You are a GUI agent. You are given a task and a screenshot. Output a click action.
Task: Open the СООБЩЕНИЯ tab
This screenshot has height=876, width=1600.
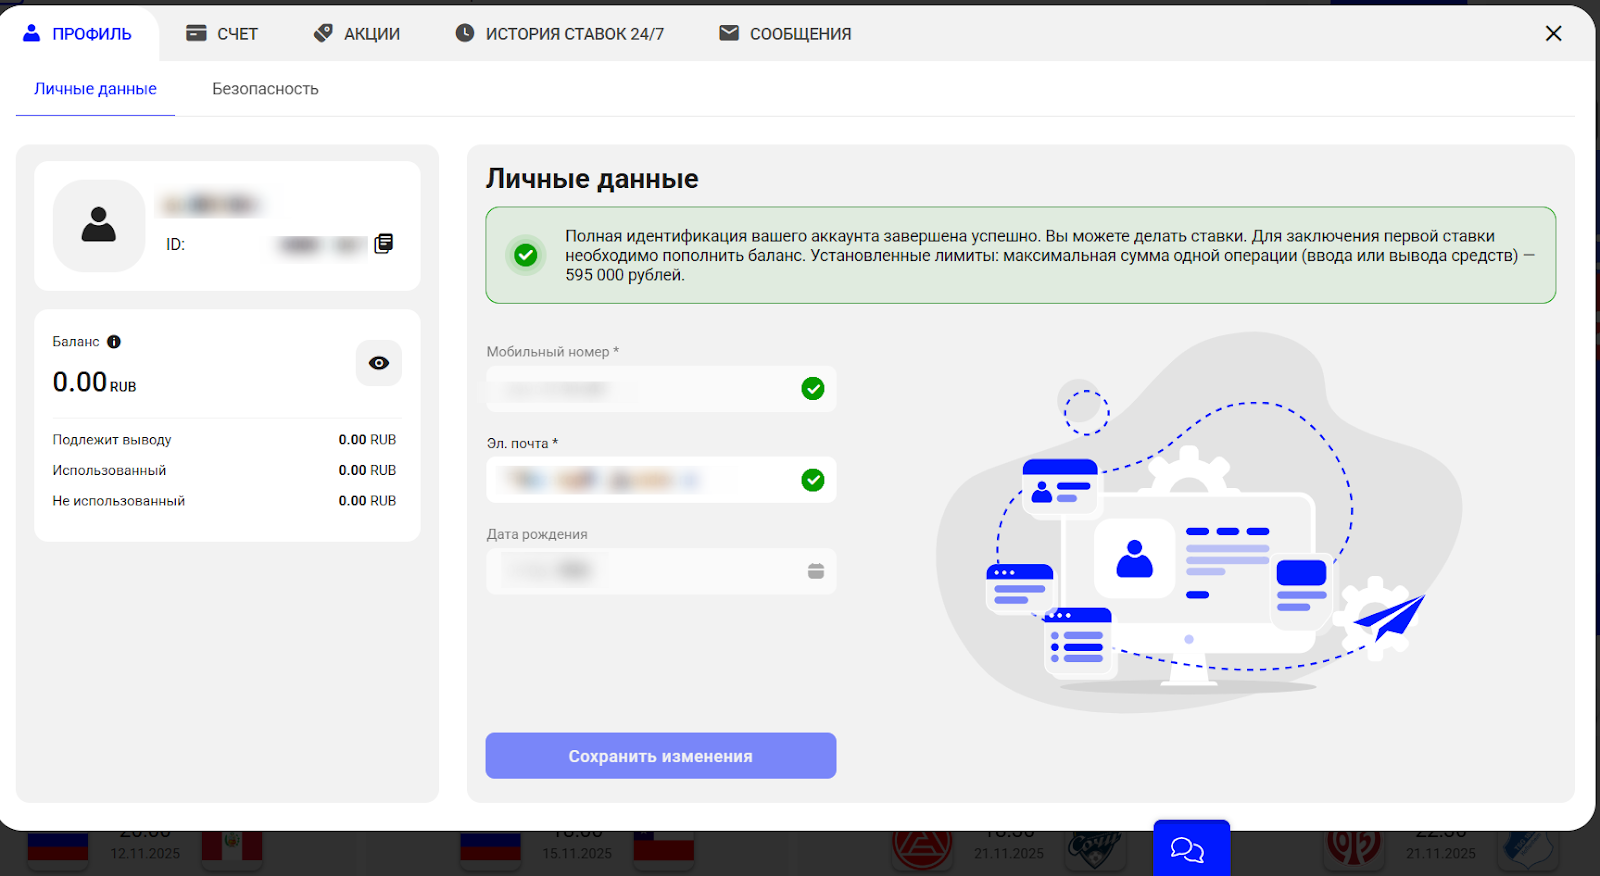[785, 34]
